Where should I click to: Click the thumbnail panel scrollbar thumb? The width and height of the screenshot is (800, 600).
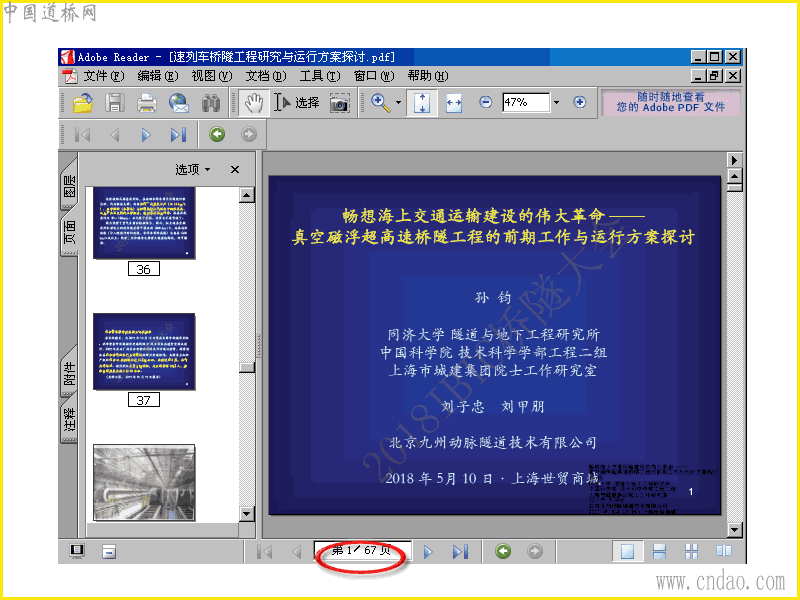tap(247, 367)
